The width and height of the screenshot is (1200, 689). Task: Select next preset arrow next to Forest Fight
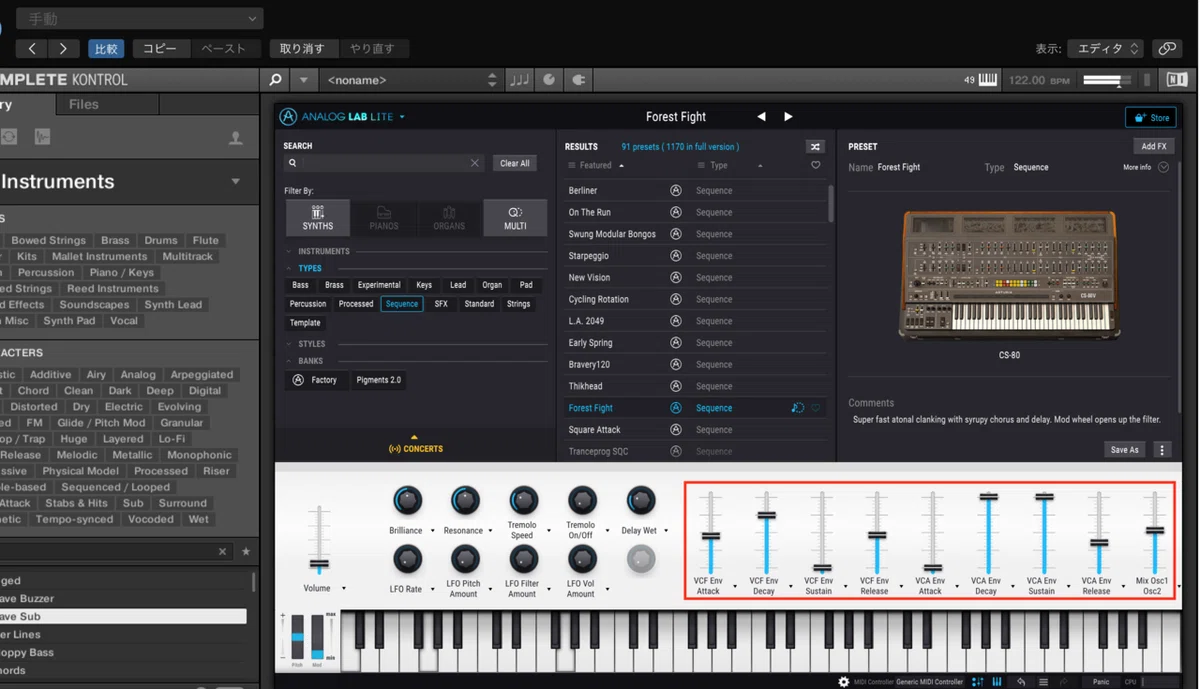788,117
